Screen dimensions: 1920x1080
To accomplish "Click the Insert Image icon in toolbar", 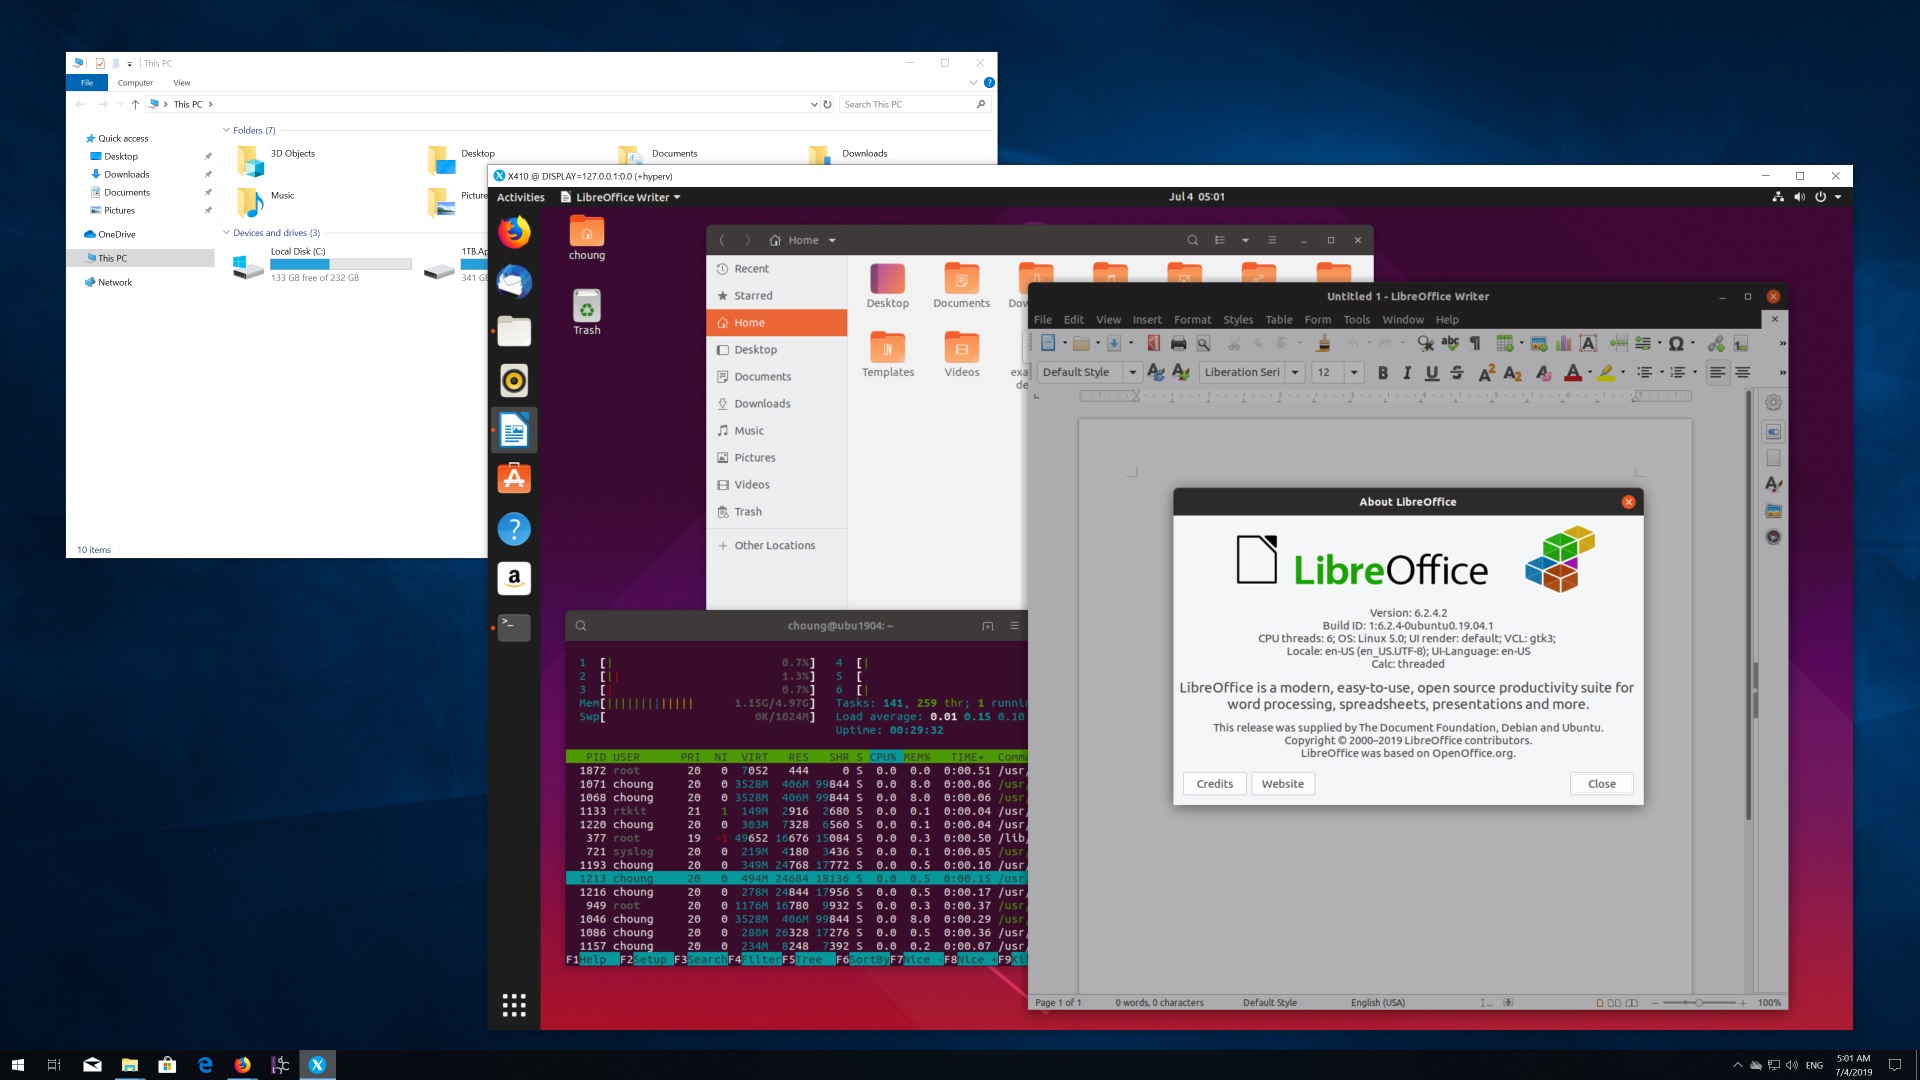I will click(1536, 345).
